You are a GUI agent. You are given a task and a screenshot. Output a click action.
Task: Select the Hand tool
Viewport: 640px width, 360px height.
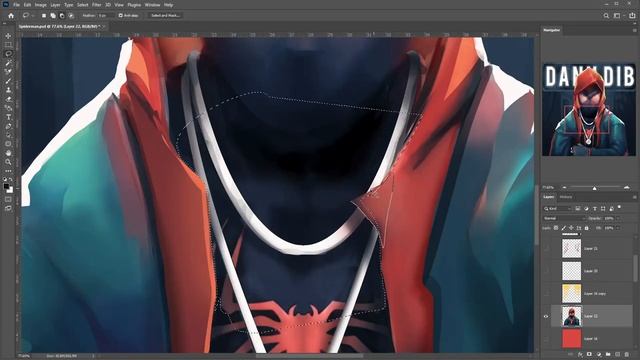(x=8, y=153)
